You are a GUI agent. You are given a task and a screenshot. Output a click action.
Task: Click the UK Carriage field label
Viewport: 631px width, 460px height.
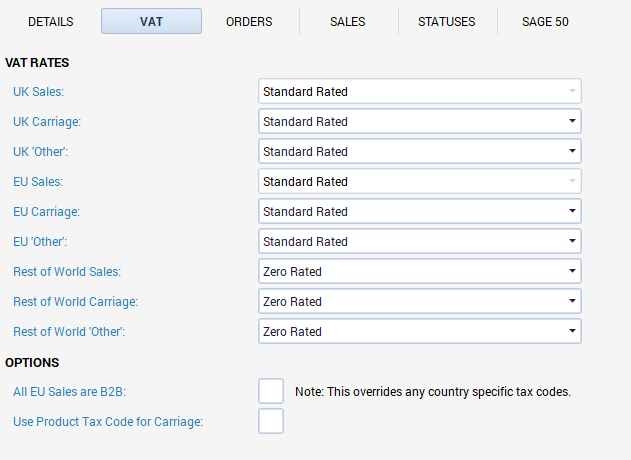pos(47,122)
